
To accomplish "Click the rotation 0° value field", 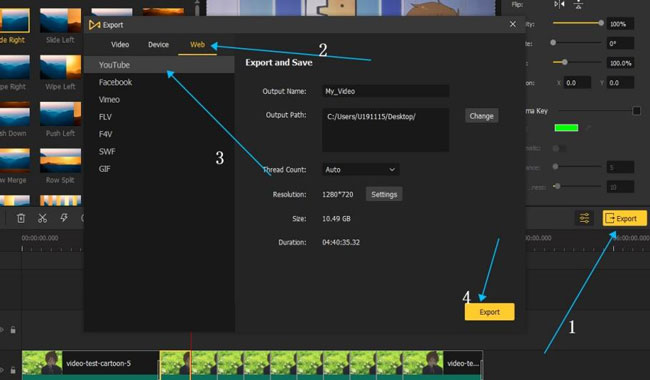I will click(620, 43).
